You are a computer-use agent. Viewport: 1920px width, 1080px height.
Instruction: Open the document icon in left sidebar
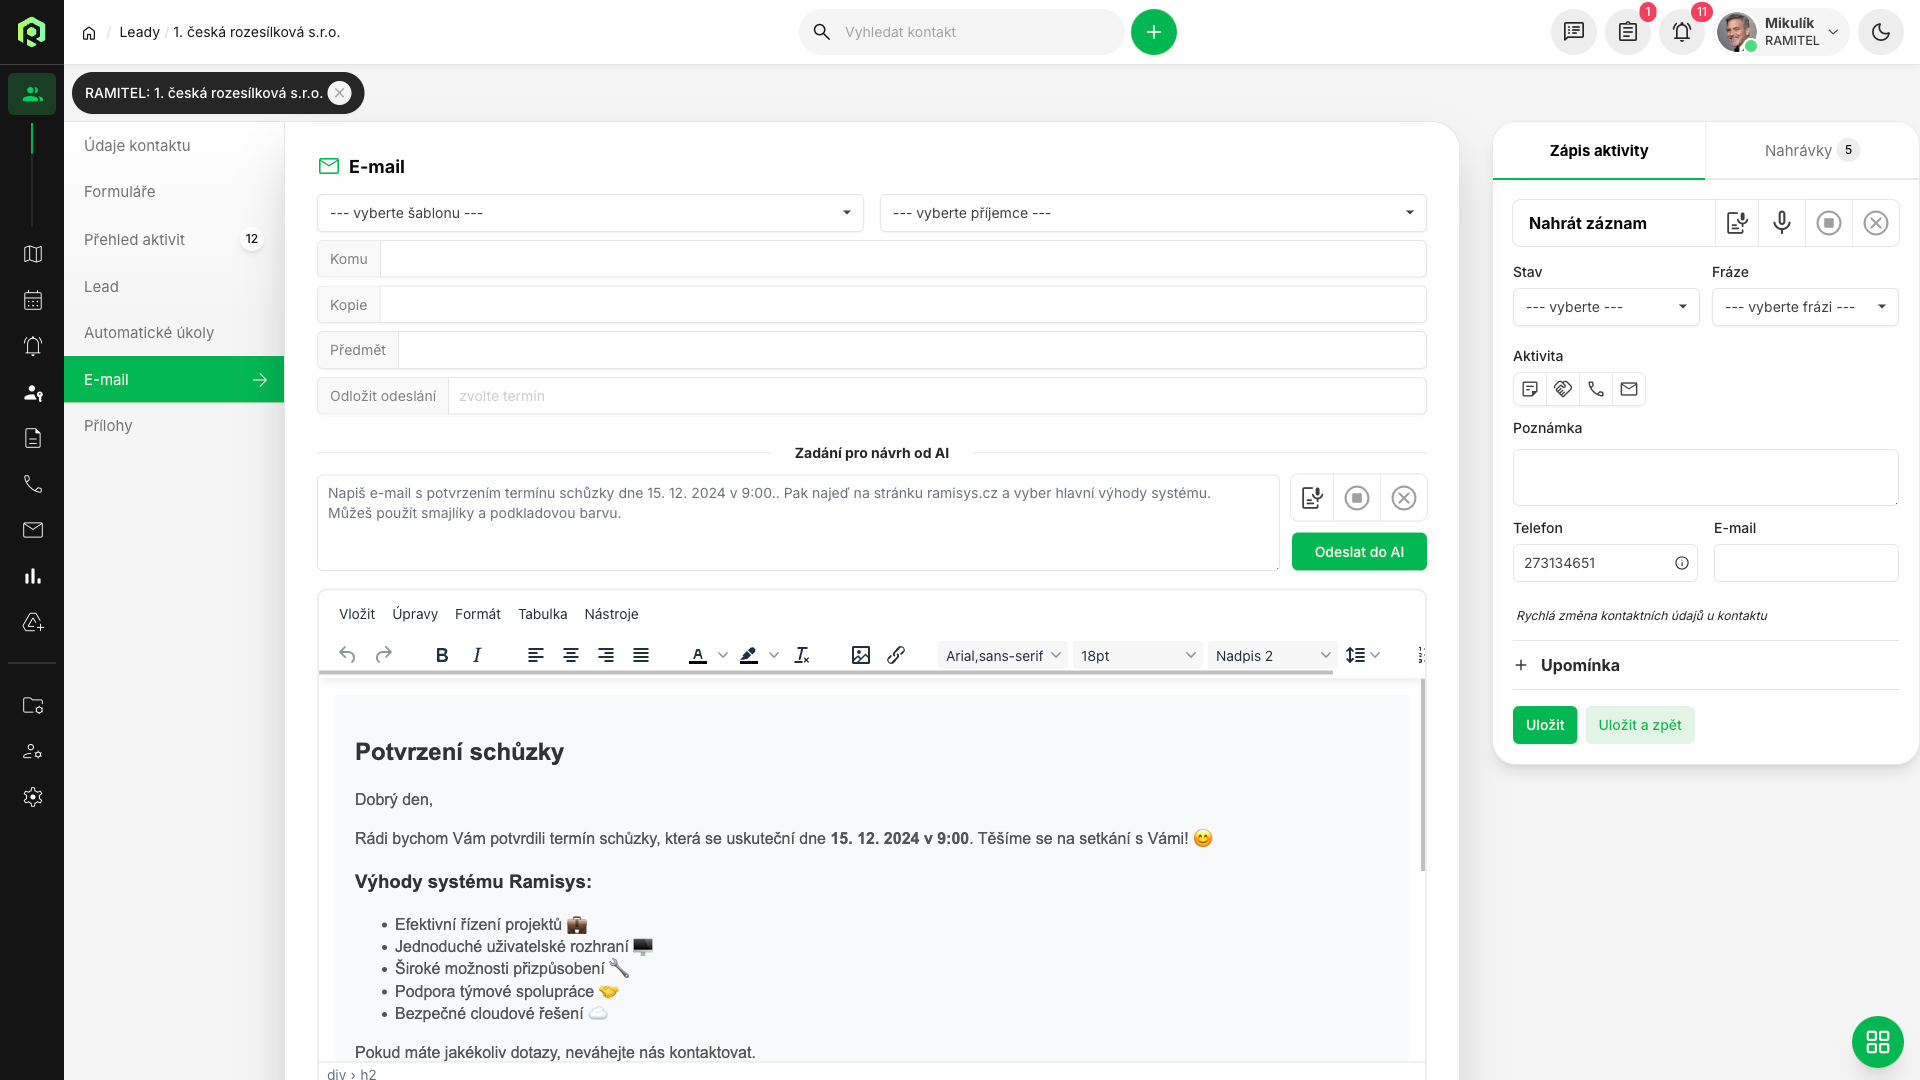(33, 438)
